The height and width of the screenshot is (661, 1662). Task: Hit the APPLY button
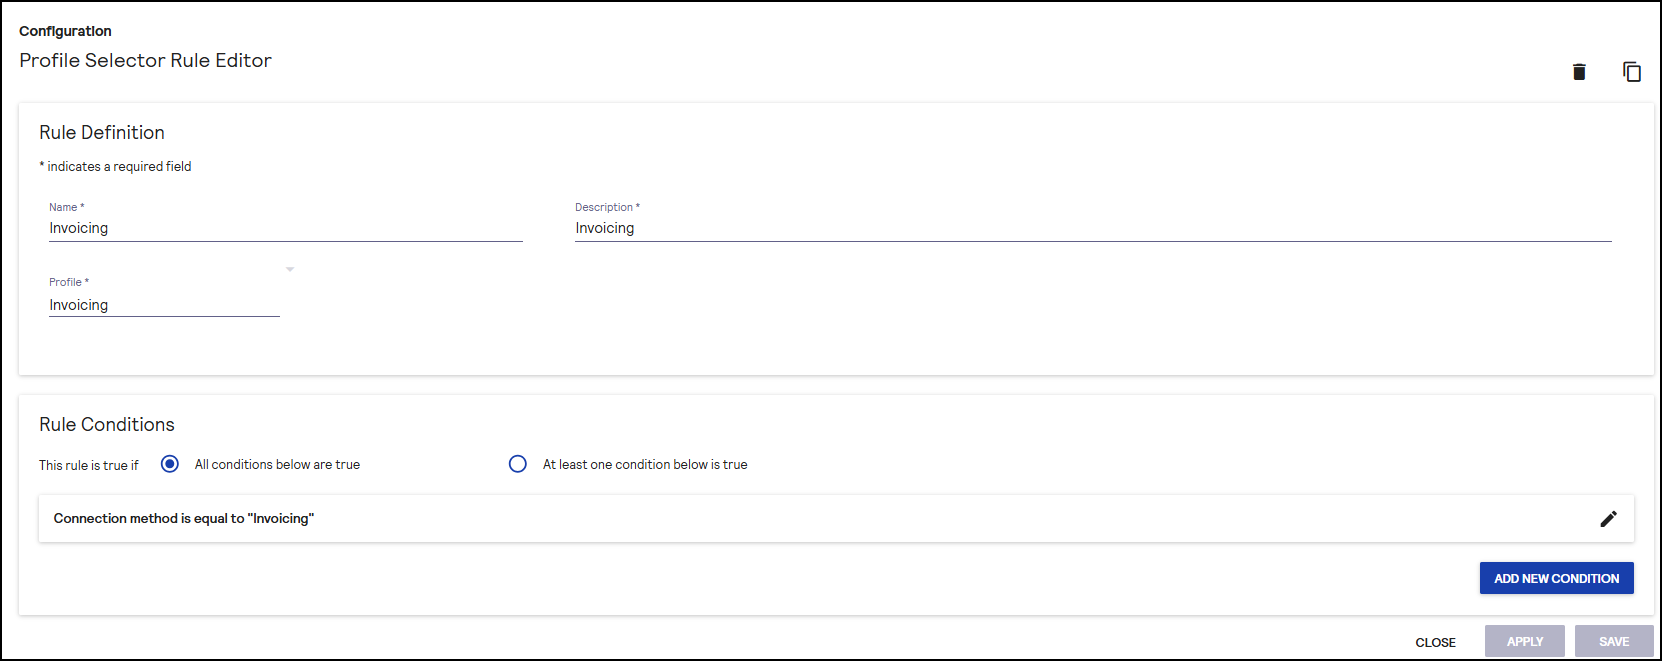(x=1524, y=642)
